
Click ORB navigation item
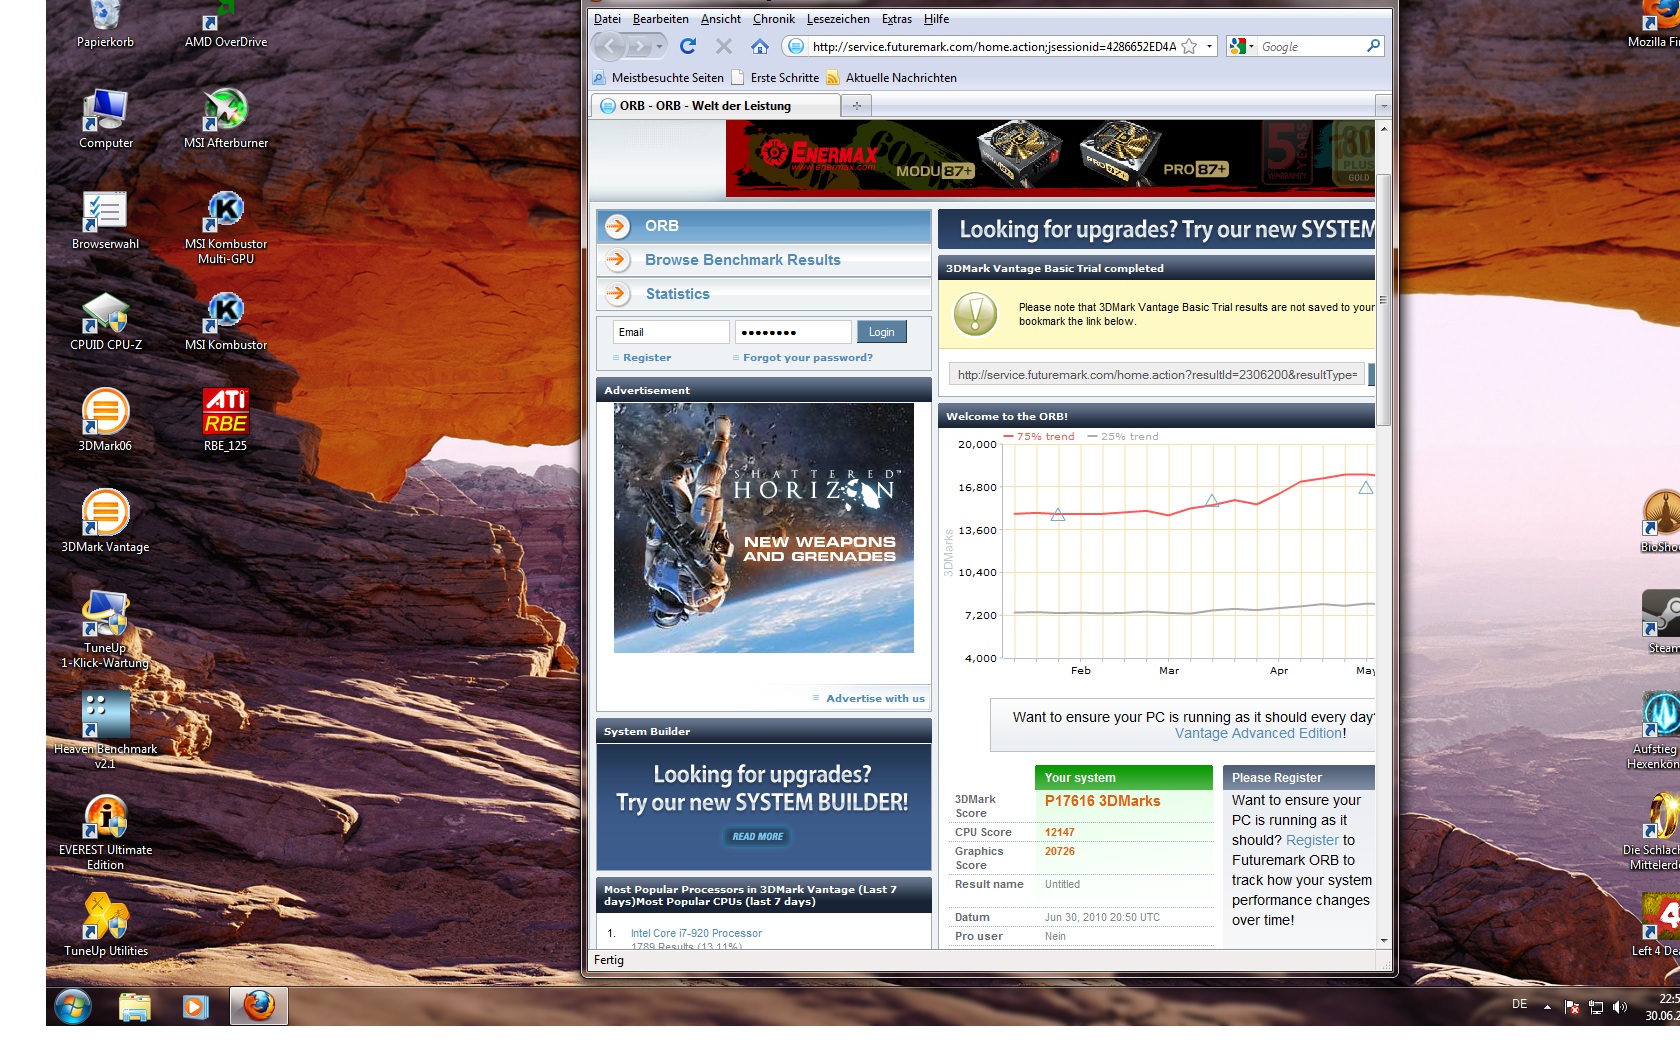[x=764, y=226]
